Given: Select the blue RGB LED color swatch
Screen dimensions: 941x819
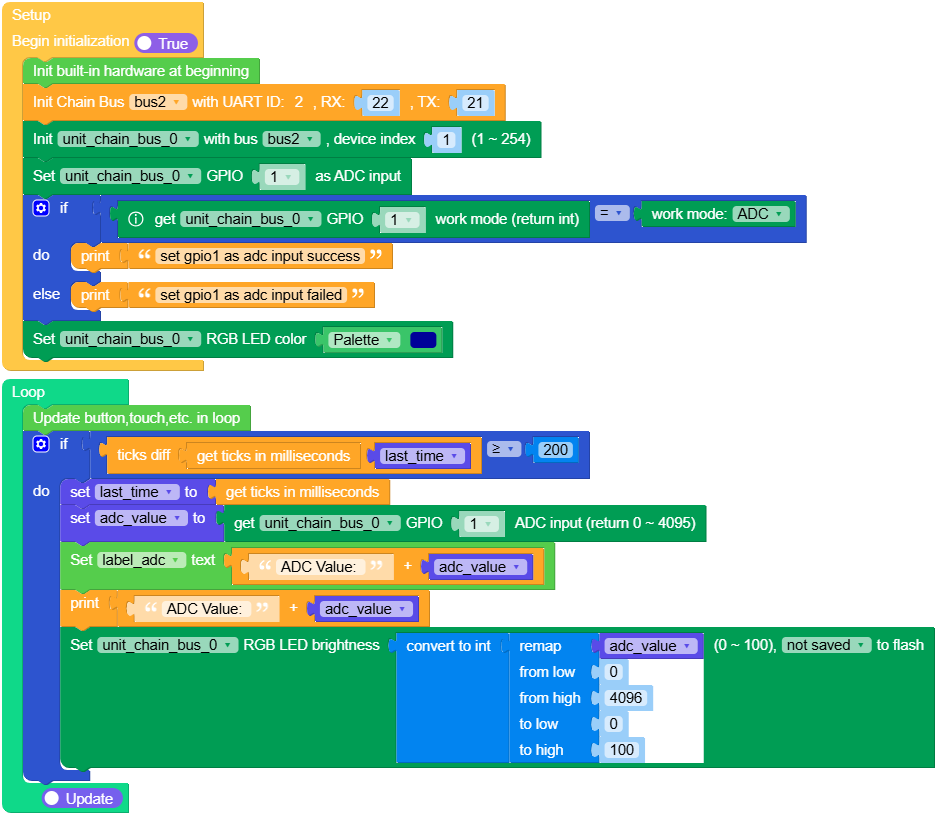Looking at the screenshot, I should [x=423, y=339].
